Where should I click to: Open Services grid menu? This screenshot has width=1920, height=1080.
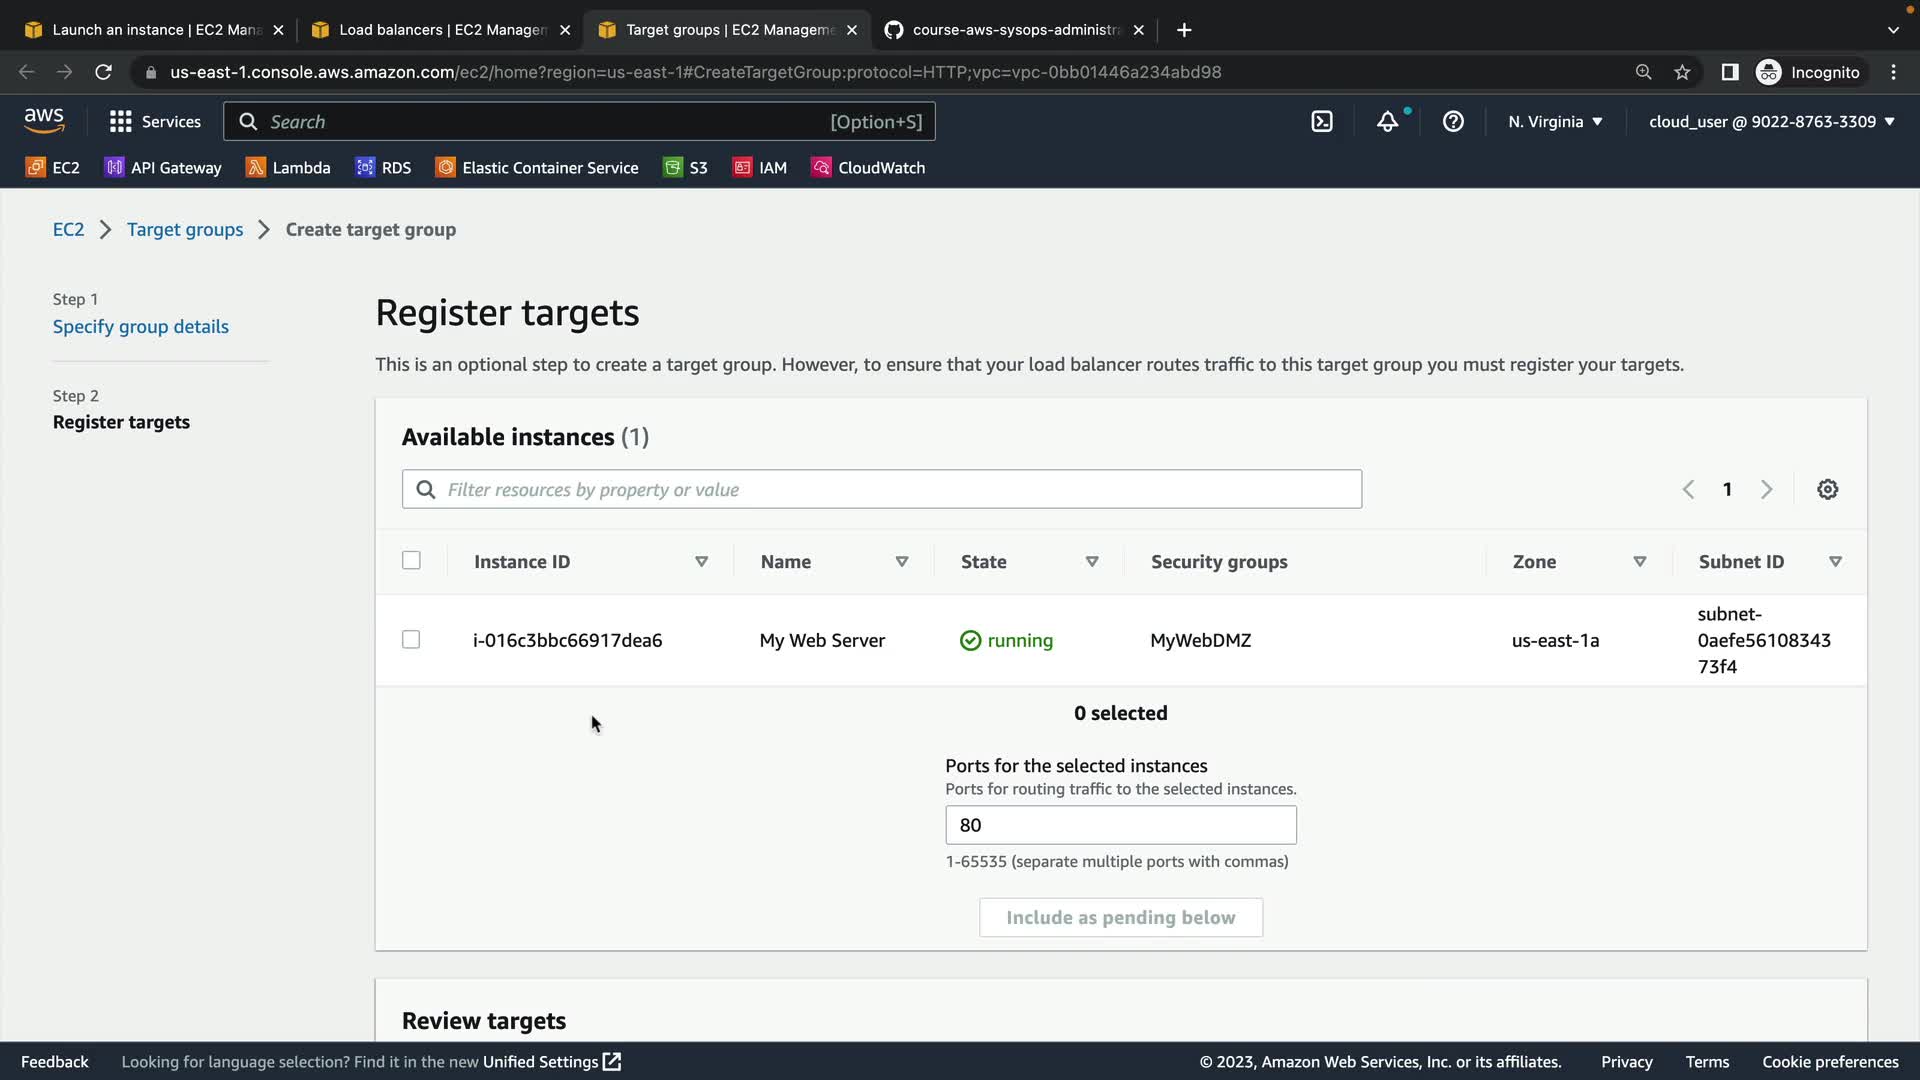155,121
